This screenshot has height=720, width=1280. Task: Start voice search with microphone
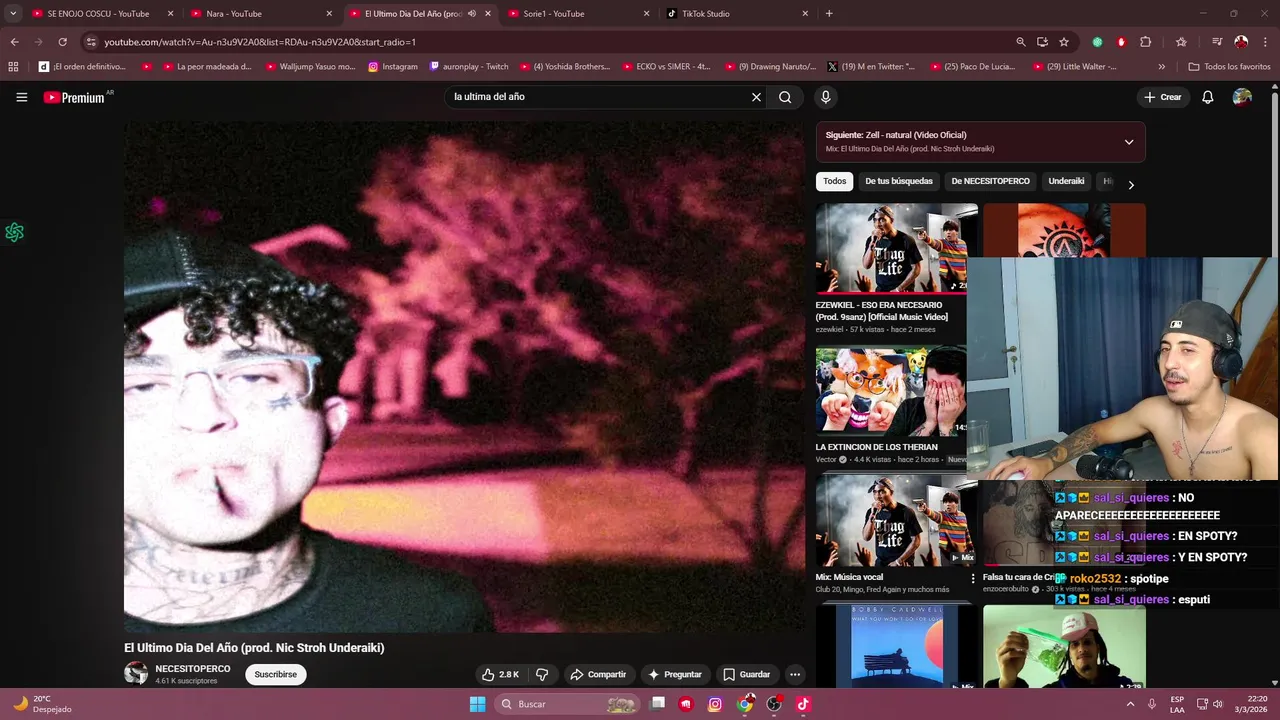[825, 97]
